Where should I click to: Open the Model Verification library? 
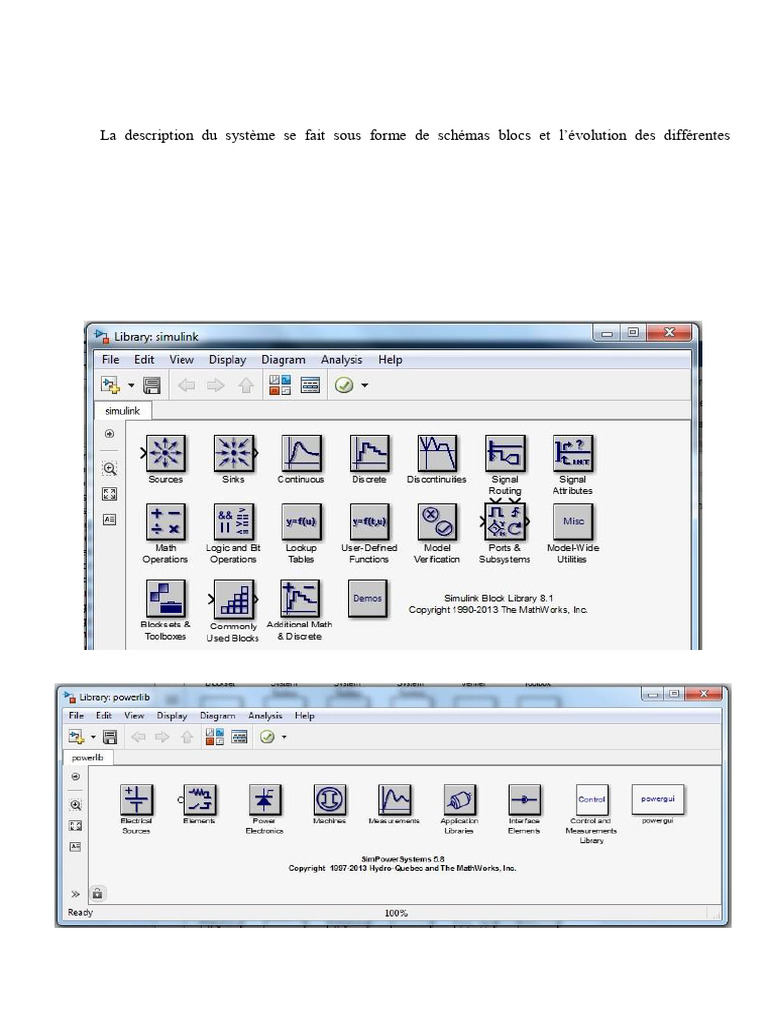tap(437, 522)
